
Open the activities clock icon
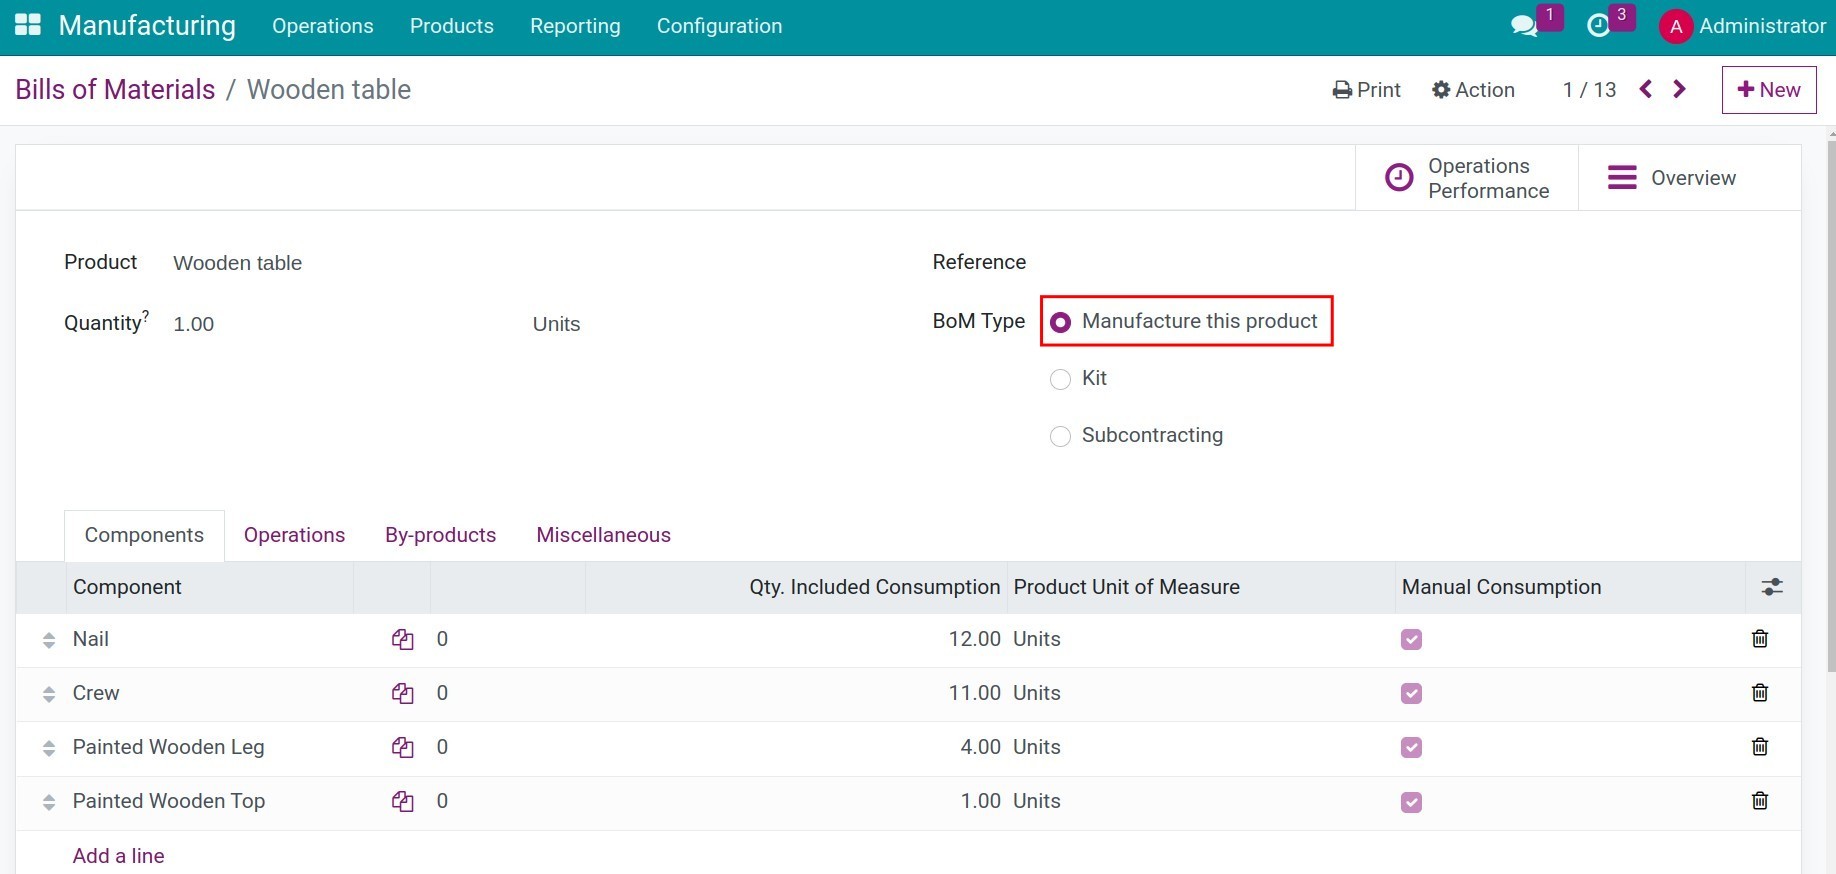(1598, 26)
